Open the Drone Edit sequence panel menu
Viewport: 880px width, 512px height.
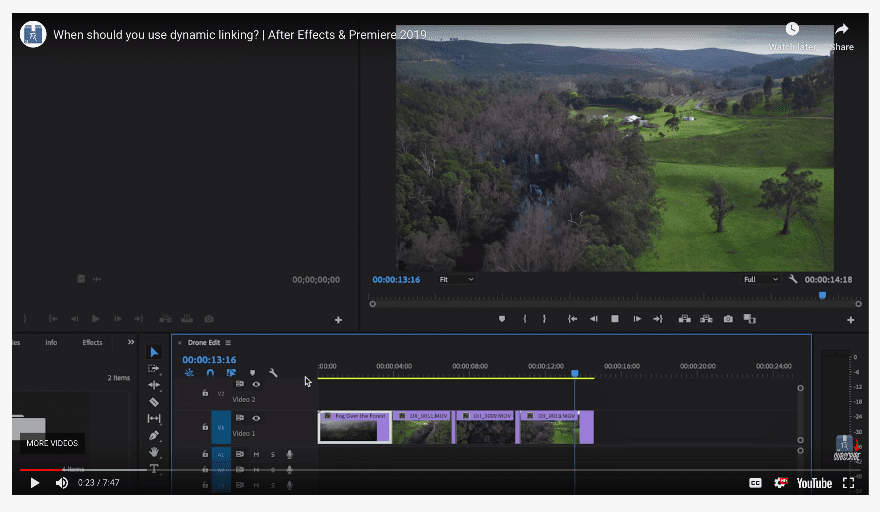point(228,342)
